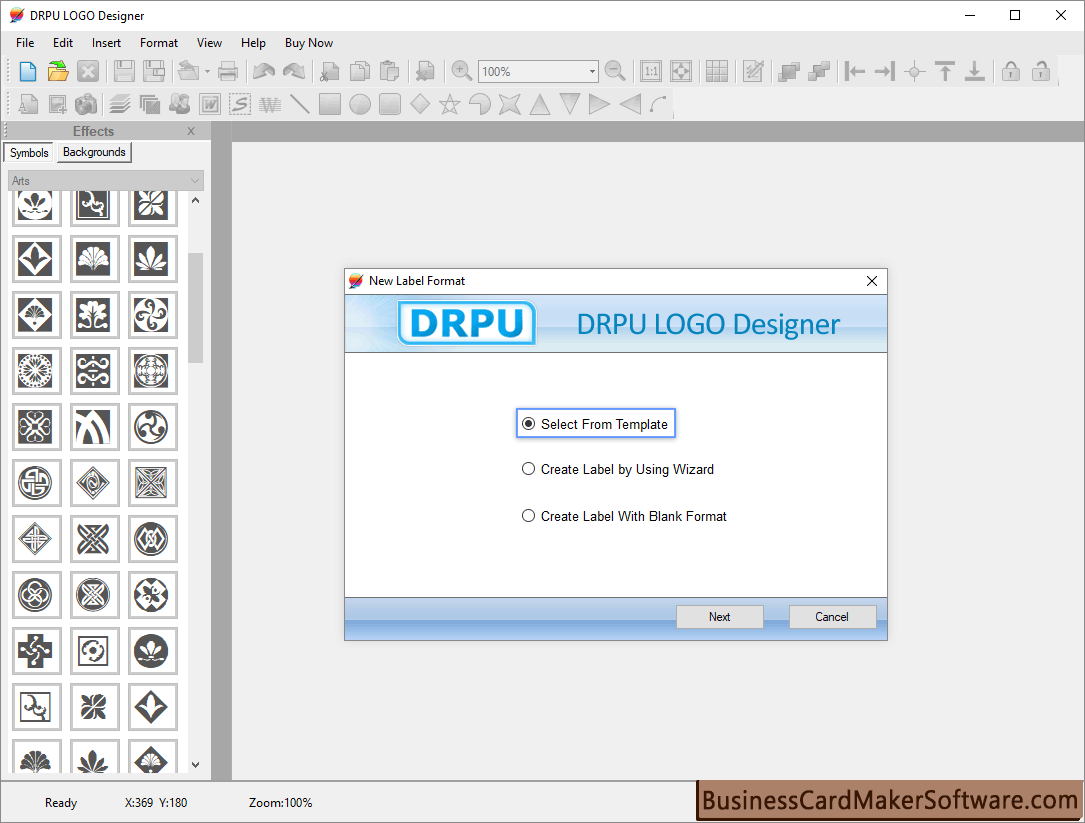The height and width of the screenshot is (823, 1085).
Task: Click the center alignment crosshair icon
Action: click(915, 71)
